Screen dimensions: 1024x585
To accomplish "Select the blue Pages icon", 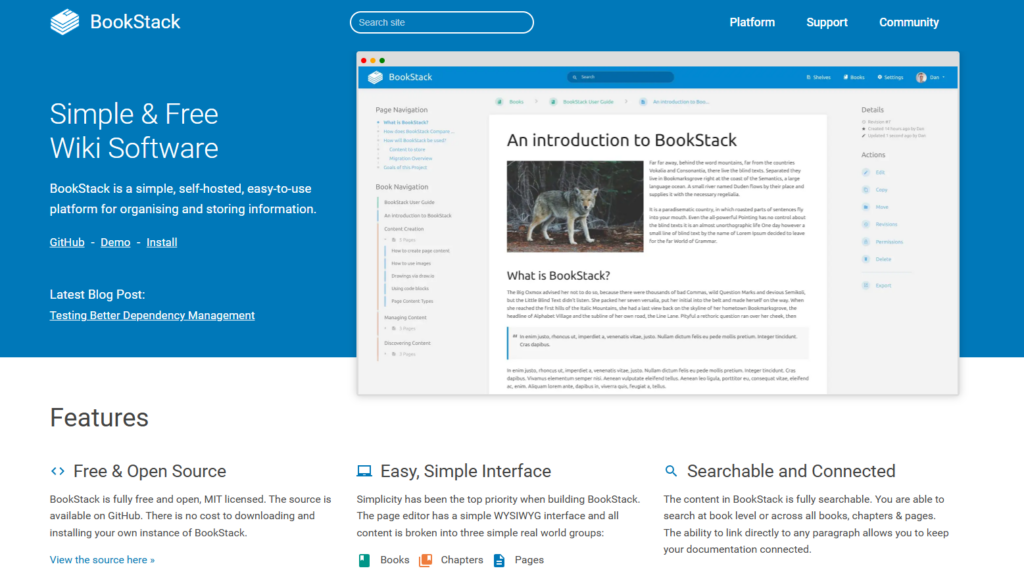I will (499, 560).
